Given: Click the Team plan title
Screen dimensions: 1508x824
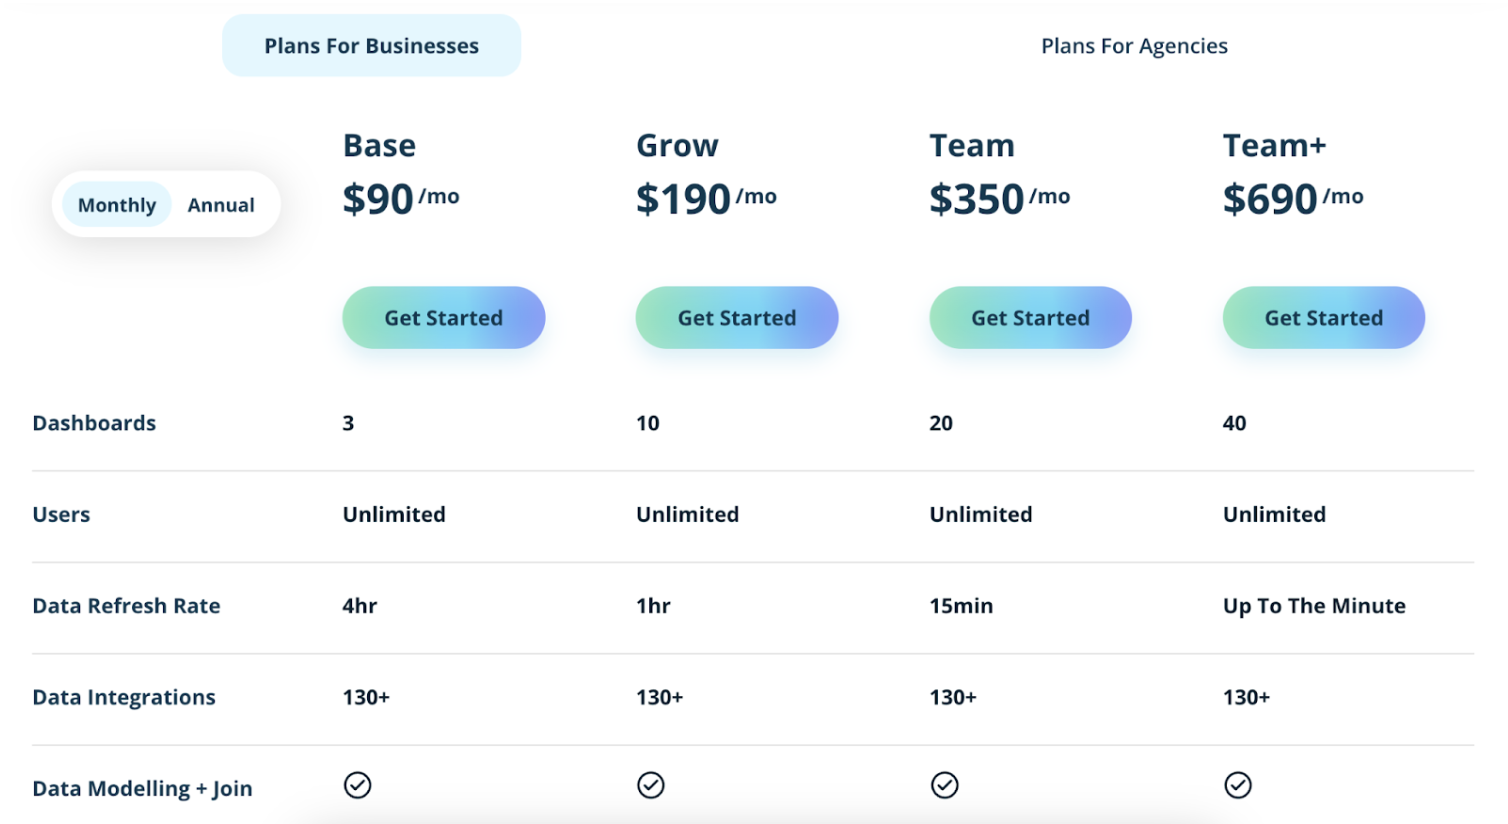Looking at the screenshot, I should tap(972, 145).
